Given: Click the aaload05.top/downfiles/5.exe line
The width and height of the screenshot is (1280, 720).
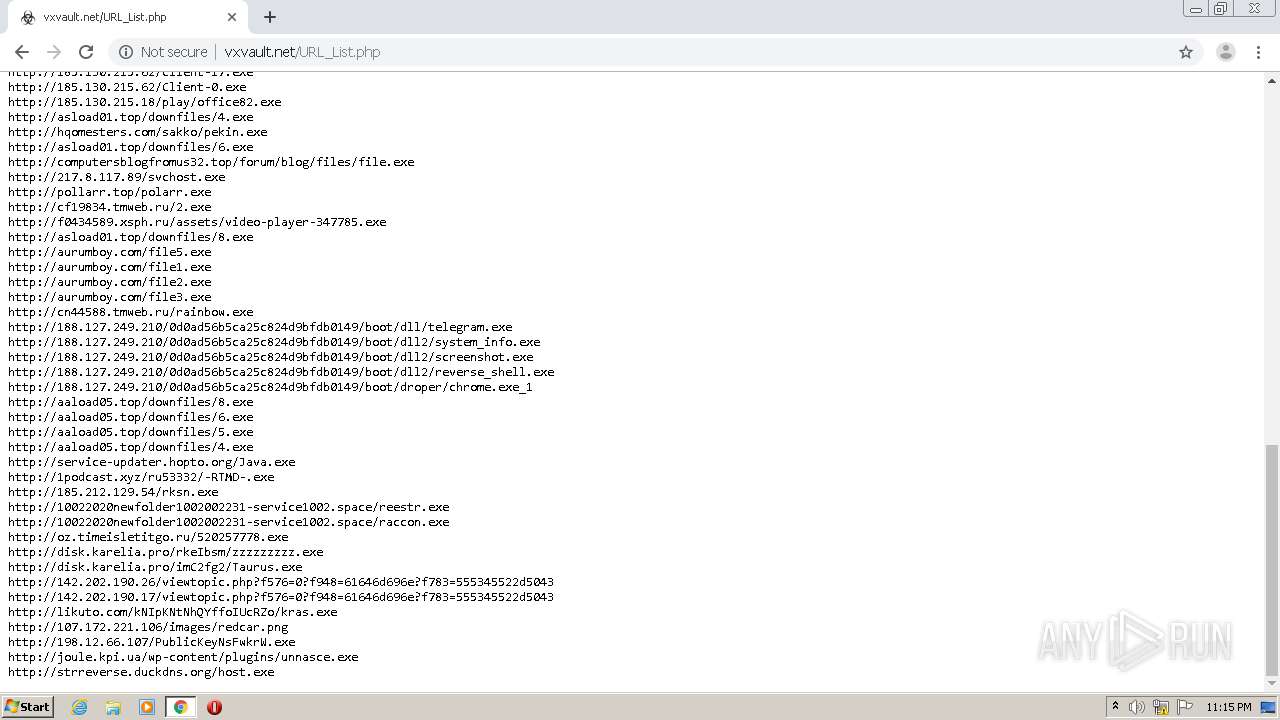Looking at the screenshot, I should coord(131,432).
